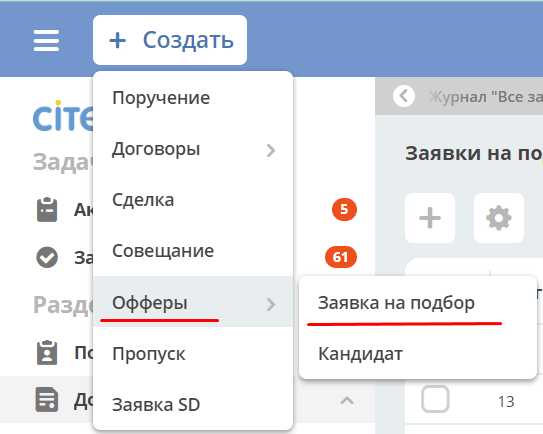Click the clipboard tasks icon in sidebar
This screenshot has height=434, width=543.
(x=47, y=209)
